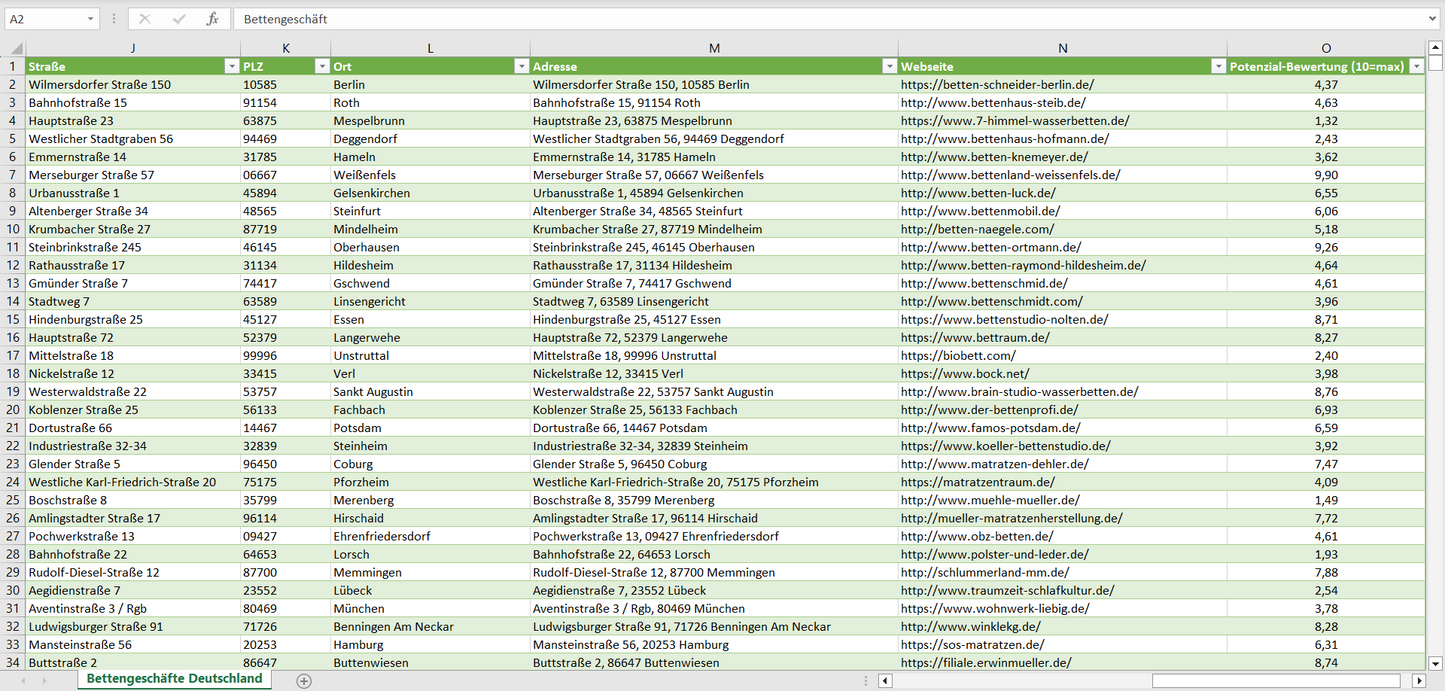Open the Potenzial-Bewertung filter dropdown
The image size is (1445, 691).
pyautogui.click(x=1416, y=66)
